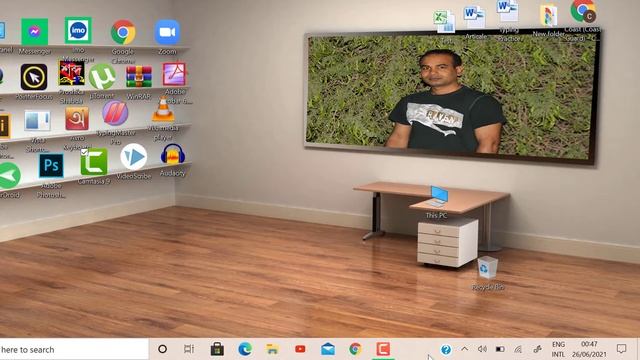Open the Avro Keyboard shortcut
The width and height of the screenshot is (640, 360).
pyautogui.click(x=77, y=119)
